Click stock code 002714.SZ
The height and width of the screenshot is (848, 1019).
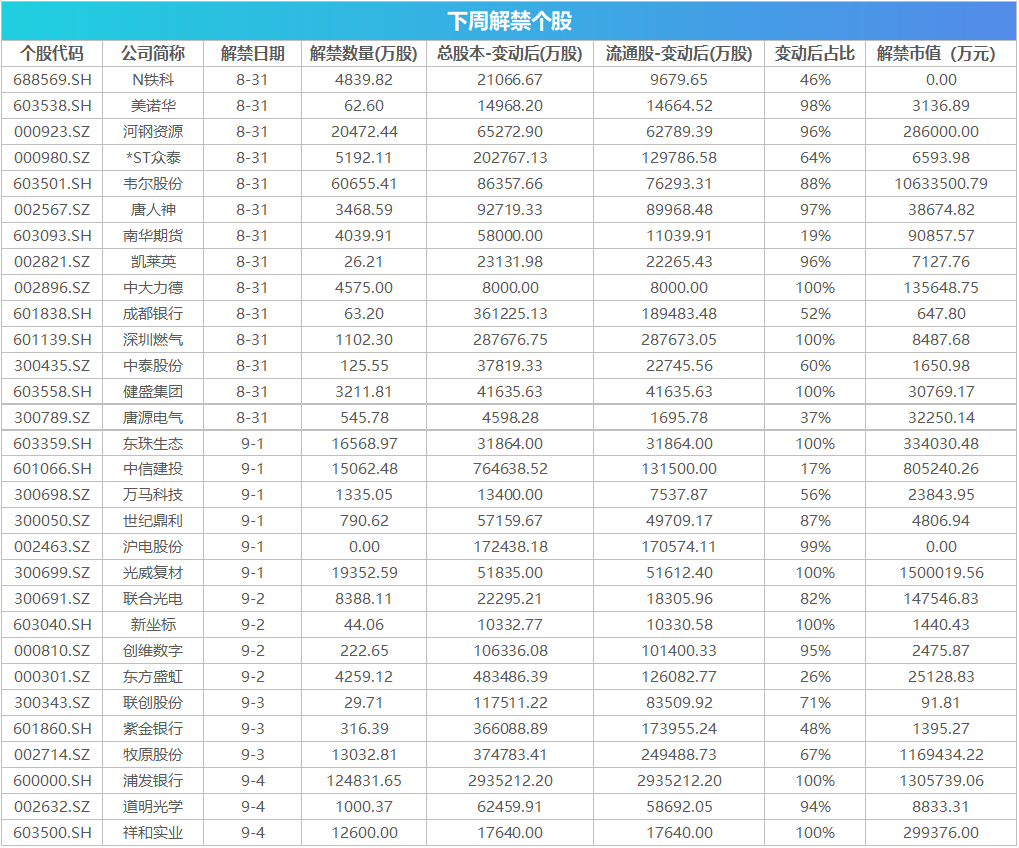coord(52,755)
